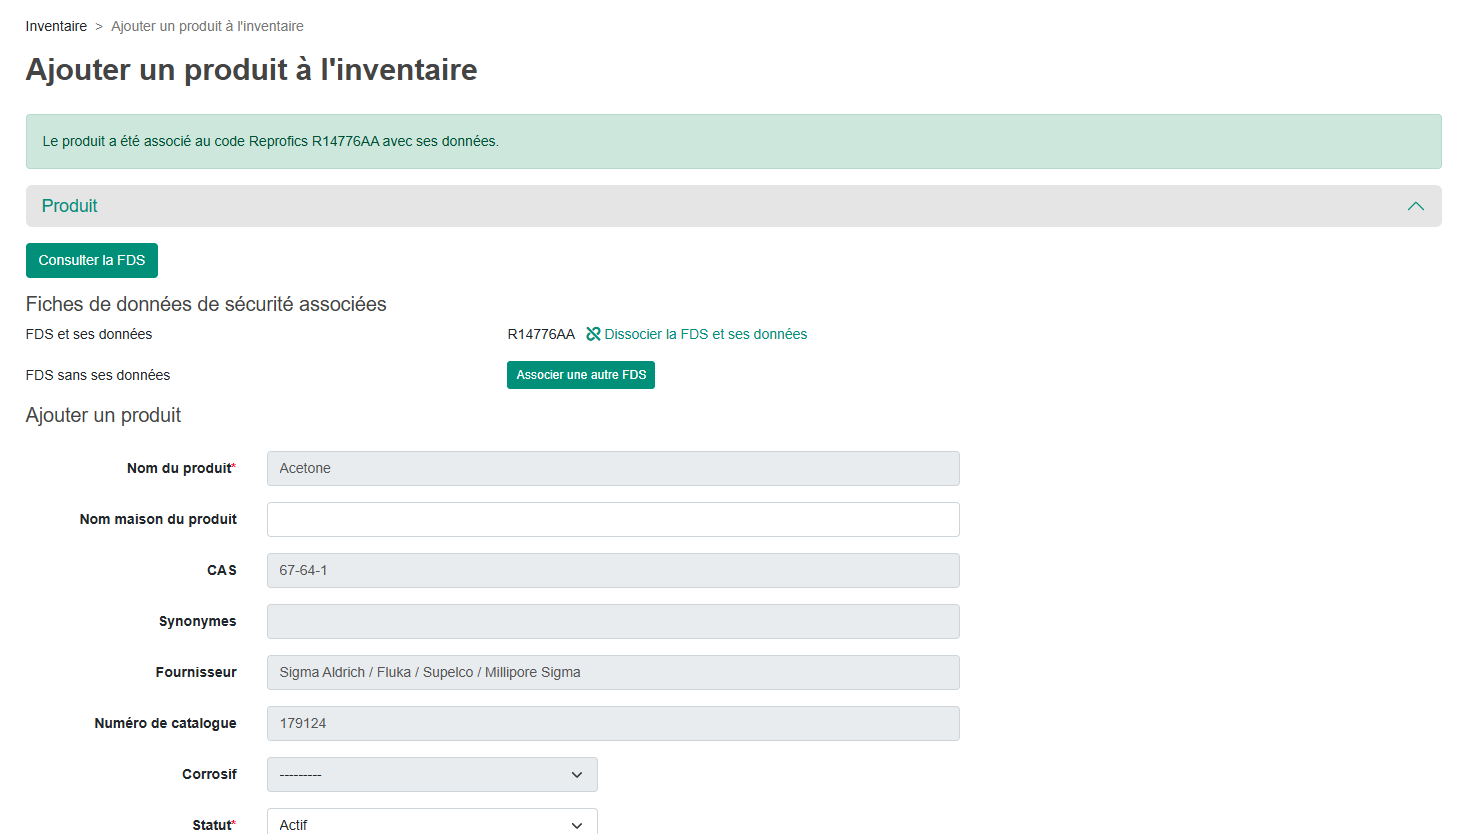Click the 'Statut' field label
Viewport: 1461px width, 834px height.
214,825
